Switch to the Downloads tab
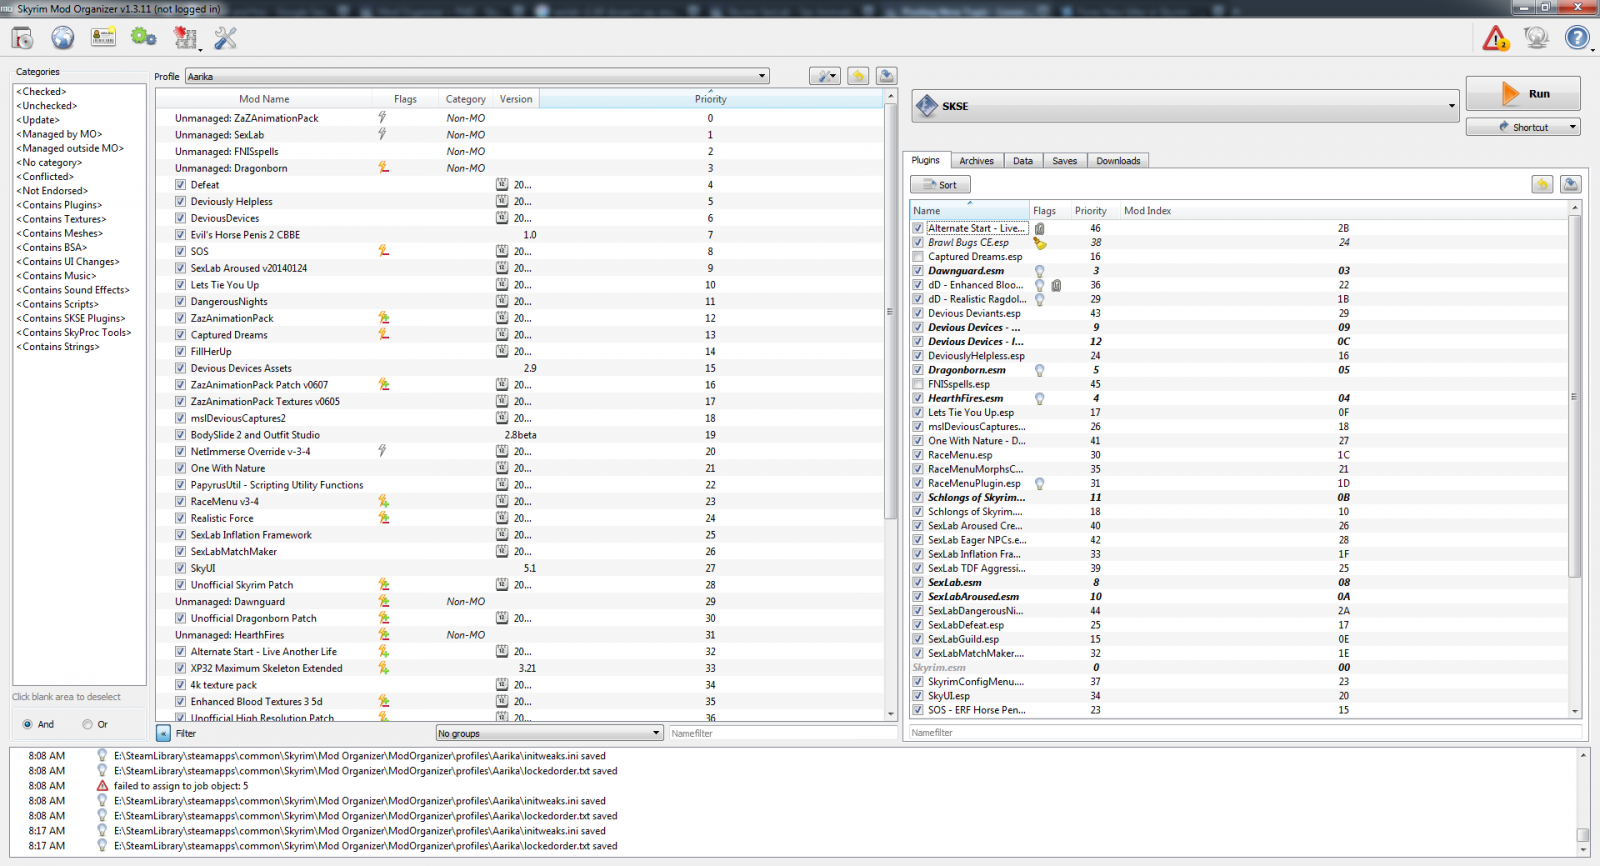 1117,161
